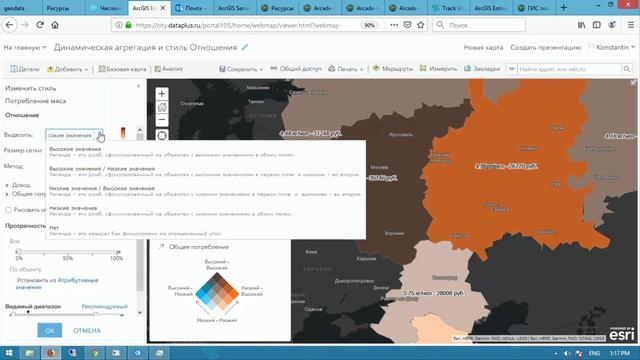This screenshot has height=360, width=640.
Task: Open Firefox from the taskbar
Action: 51,353
